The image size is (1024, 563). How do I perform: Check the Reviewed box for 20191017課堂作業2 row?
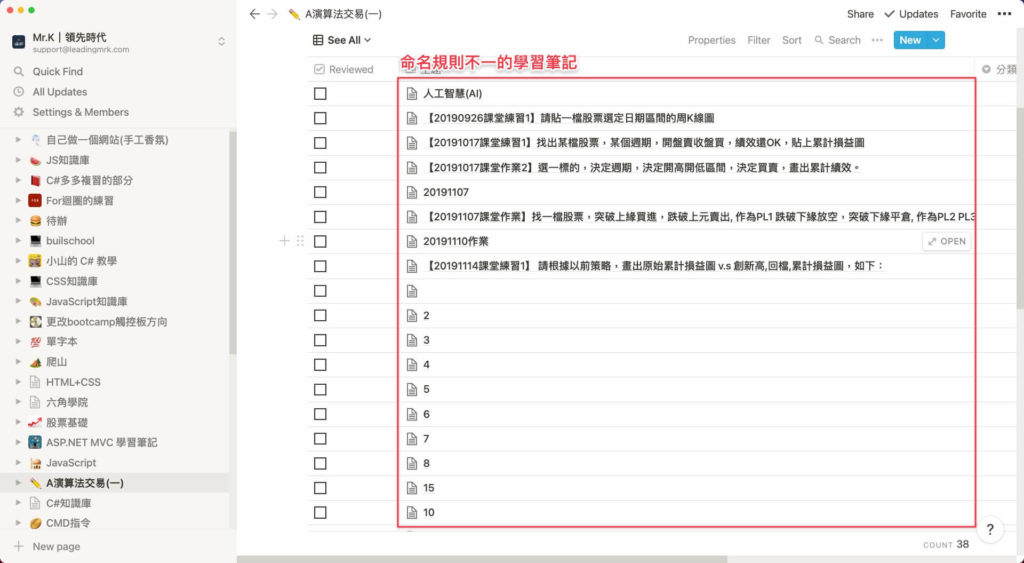(320, 167)
